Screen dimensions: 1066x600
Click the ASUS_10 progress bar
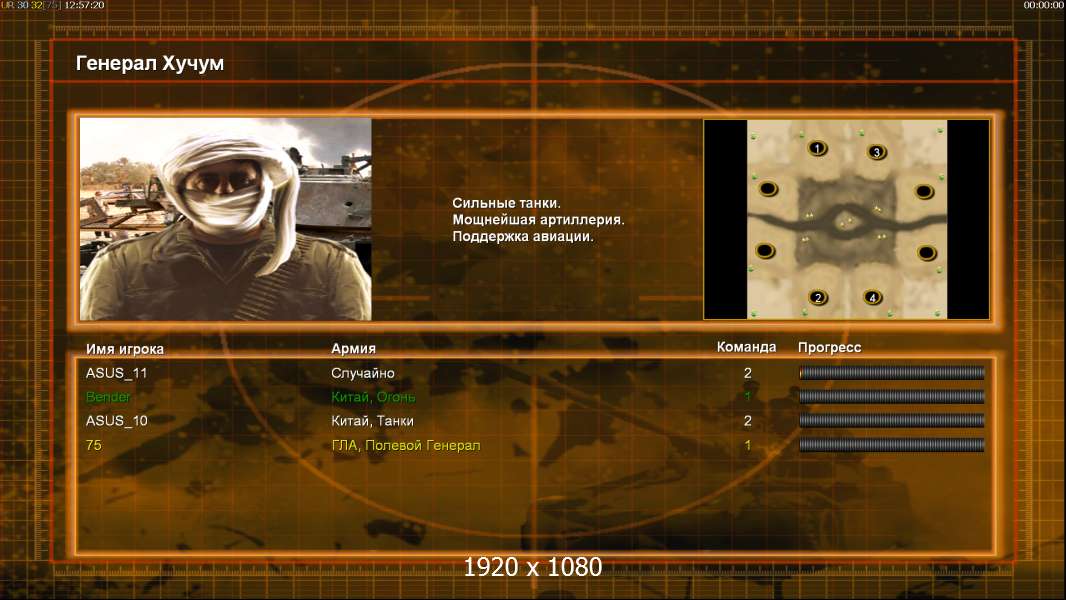[891, 421]
